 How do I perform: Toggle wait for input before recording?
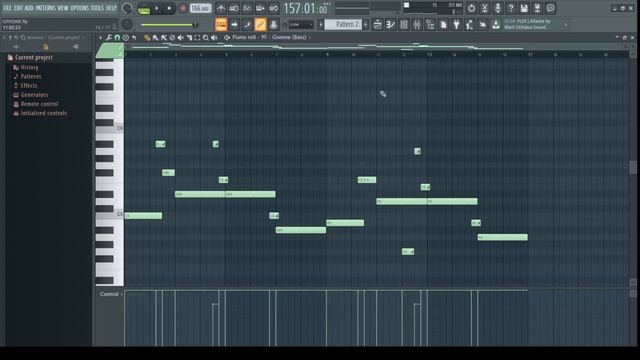[x=234, y=8]
